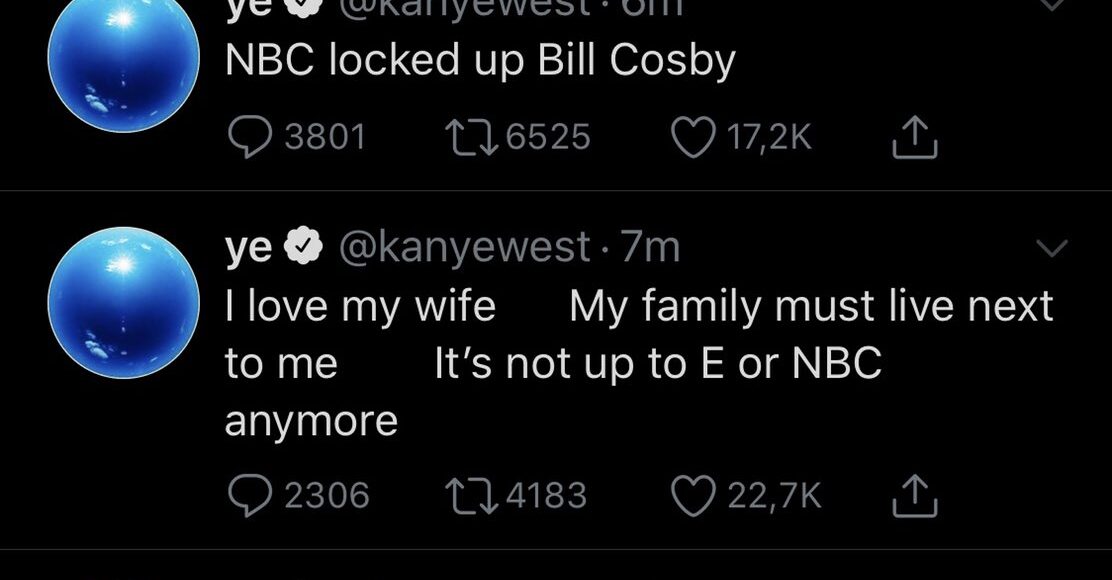Reply to the Bill Cosby tweet
Image resolution: width=1112 pixels, height=580 pixels.
(247, 137)
